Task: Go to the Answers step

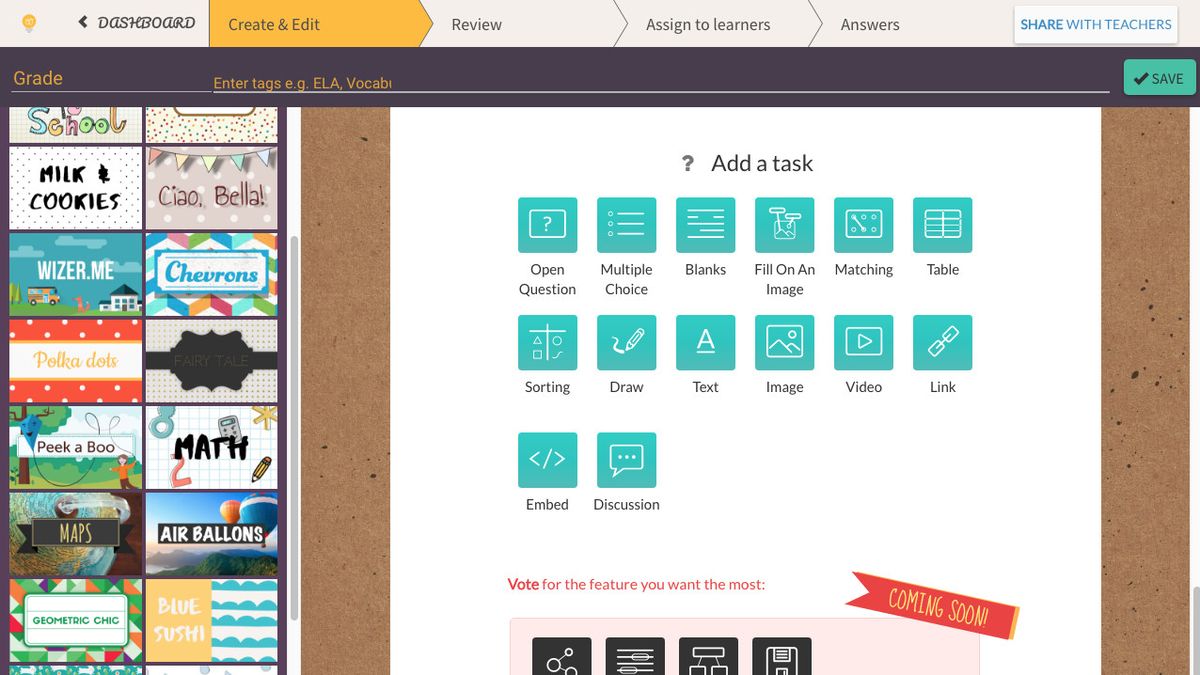Action: [869, 24]
